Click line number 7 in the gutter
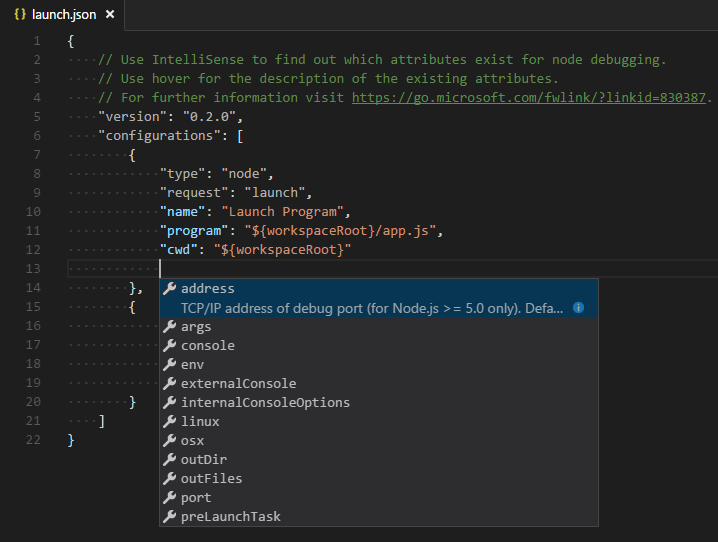This screenshot has height=542, width=718. 37,155
